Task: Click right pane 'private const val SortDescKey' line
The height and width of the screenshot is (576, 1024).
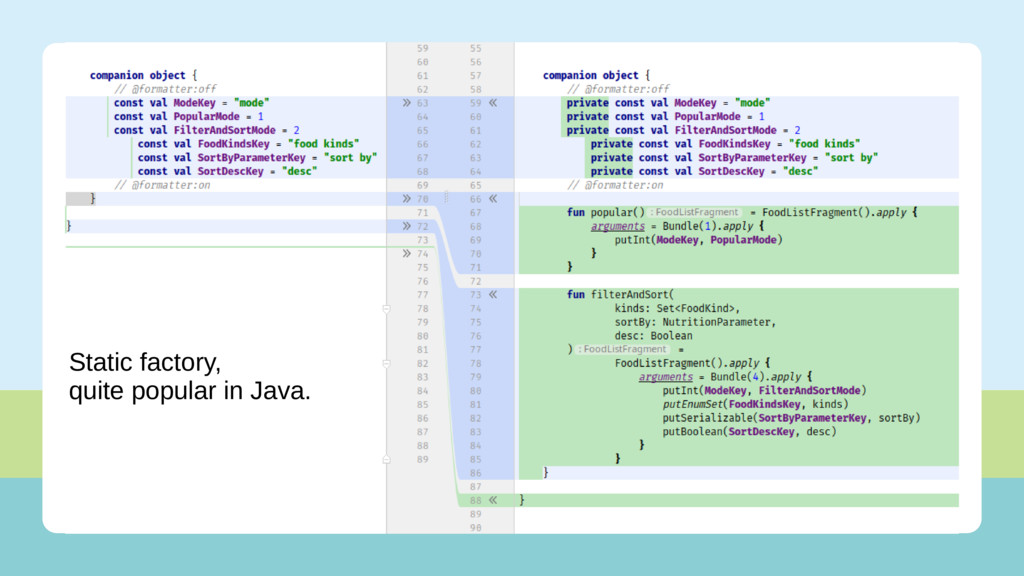Action: 704,171
